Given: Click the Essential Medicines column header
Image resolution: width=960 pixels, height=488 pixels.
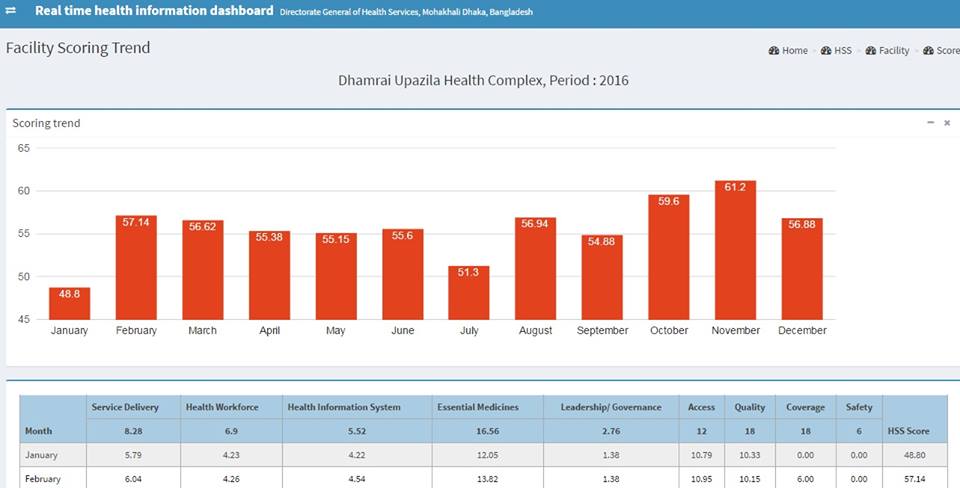Looking at the screenshot, I should 478,407.
